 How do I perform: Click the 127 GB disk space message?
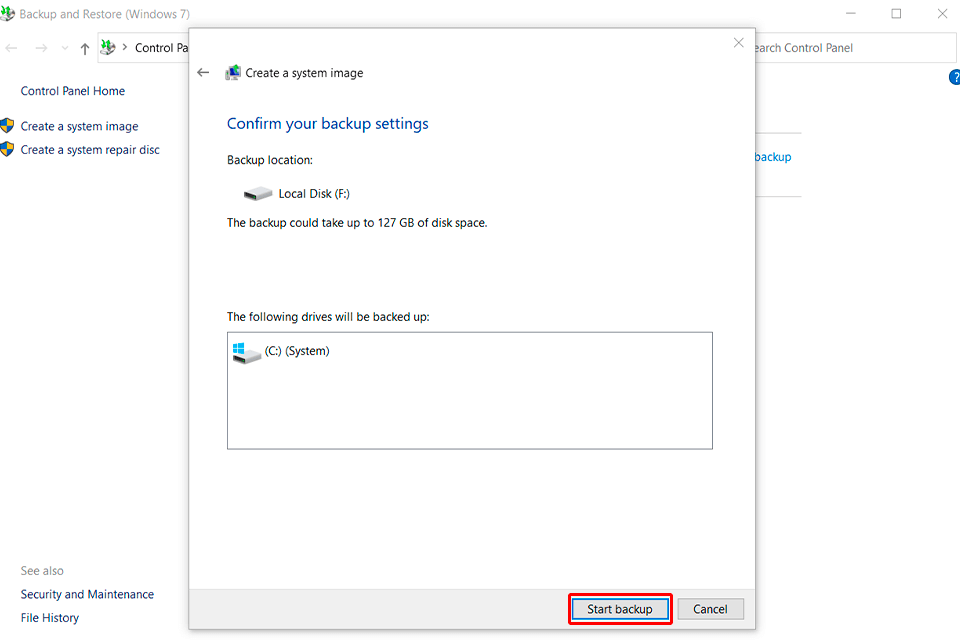point(357,223)
